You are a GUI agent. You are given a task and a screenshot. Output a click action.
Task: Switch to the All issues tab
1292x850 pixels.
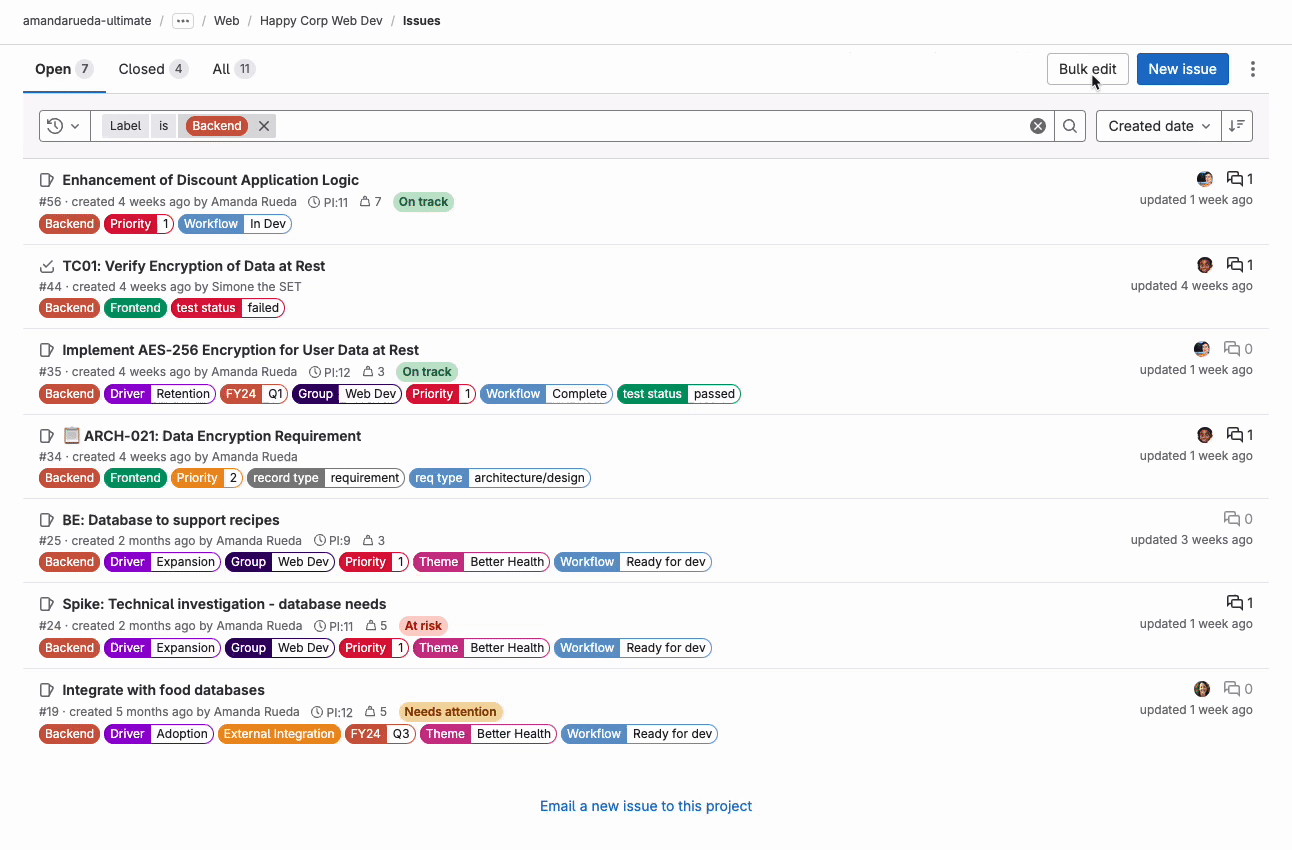tap(232, 68)
